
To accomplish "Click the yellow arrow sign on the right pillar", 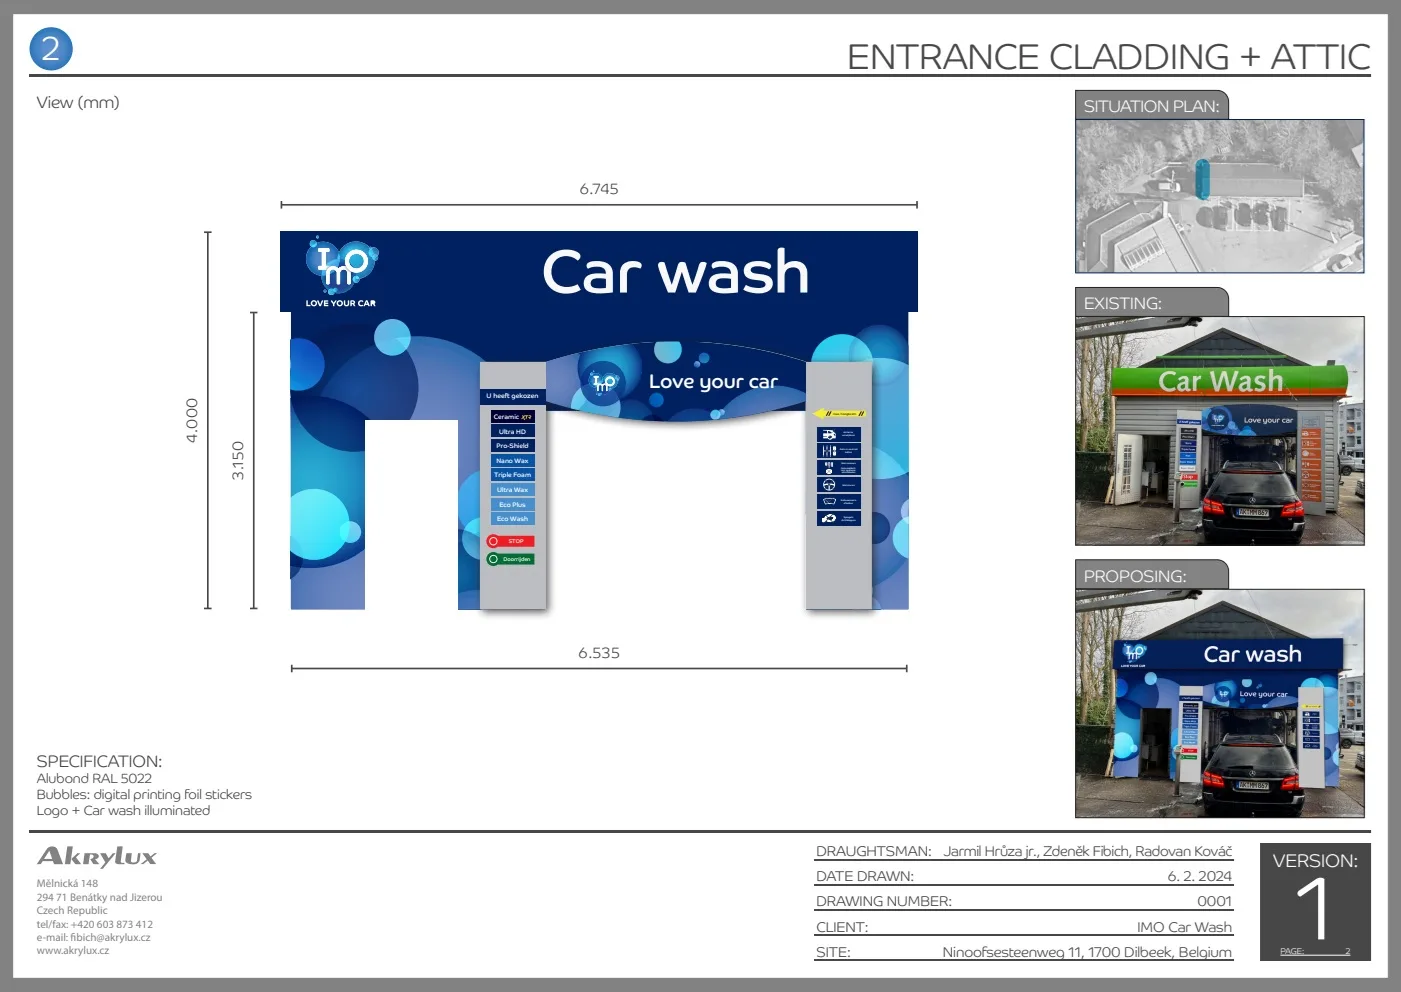I will [x=839, y=413].
